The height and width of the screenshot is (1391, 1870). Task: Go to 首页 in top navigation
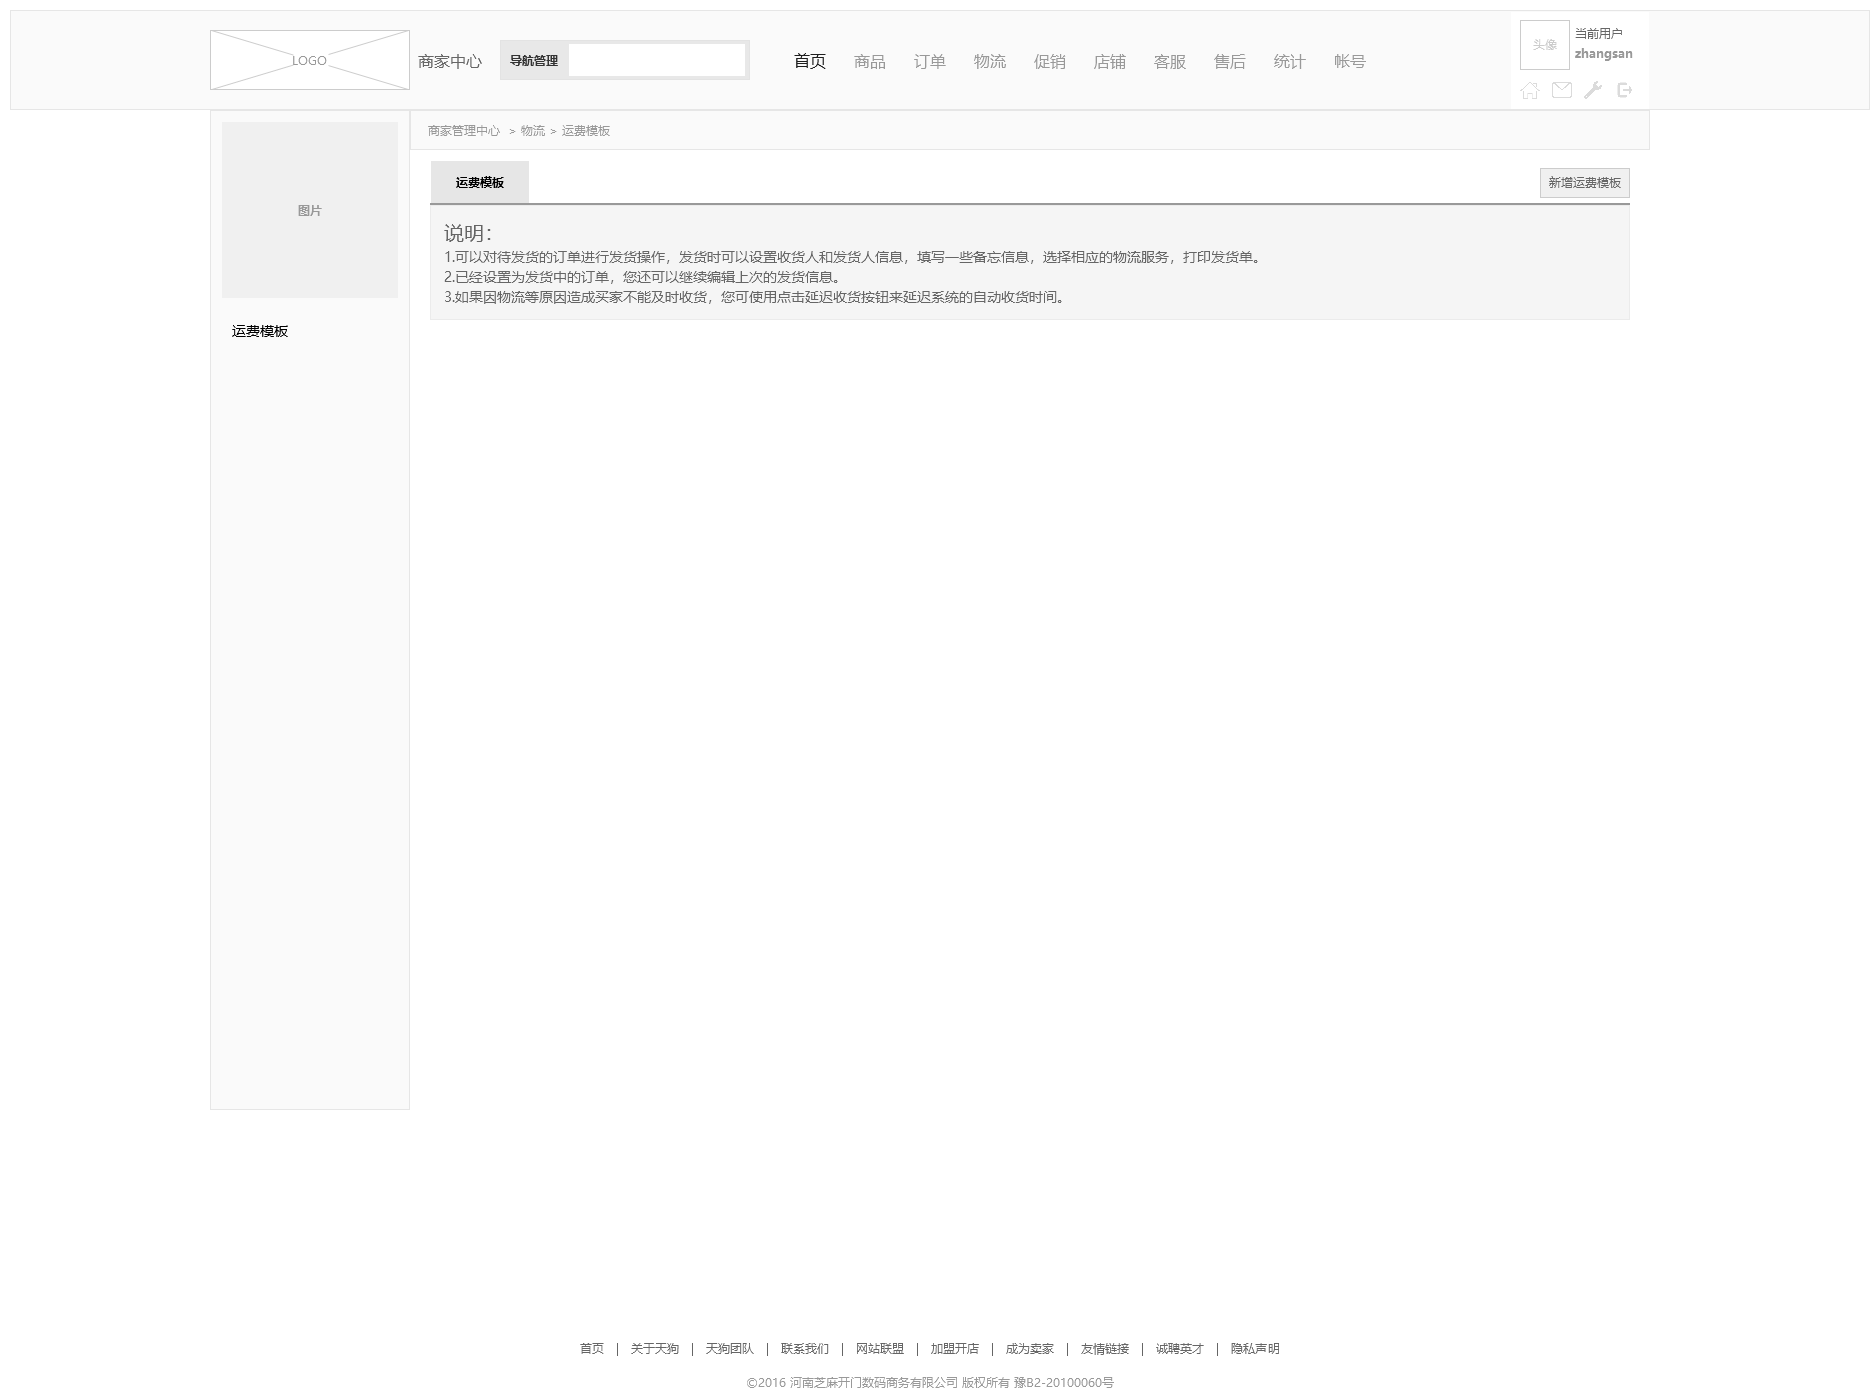click(x=810, y=61)
